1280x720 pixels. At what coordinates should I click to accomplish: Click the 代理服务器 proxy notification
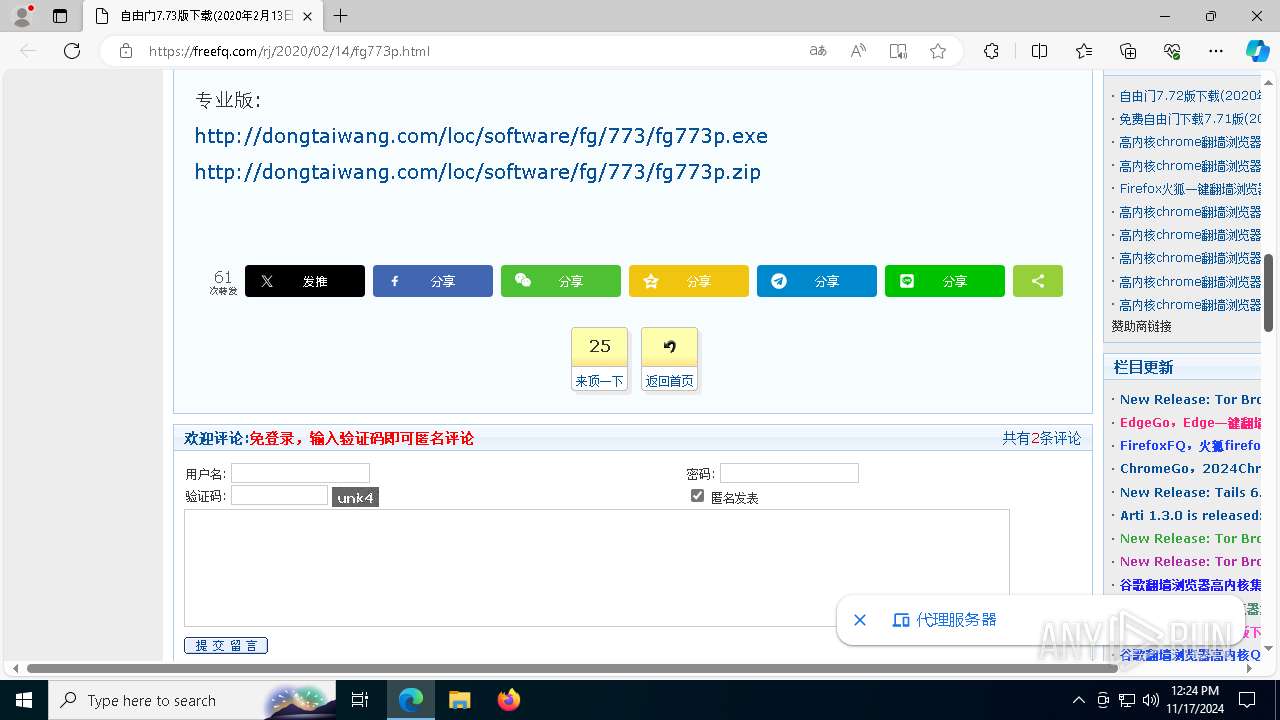pyautogui.click(x=945, y=620)
